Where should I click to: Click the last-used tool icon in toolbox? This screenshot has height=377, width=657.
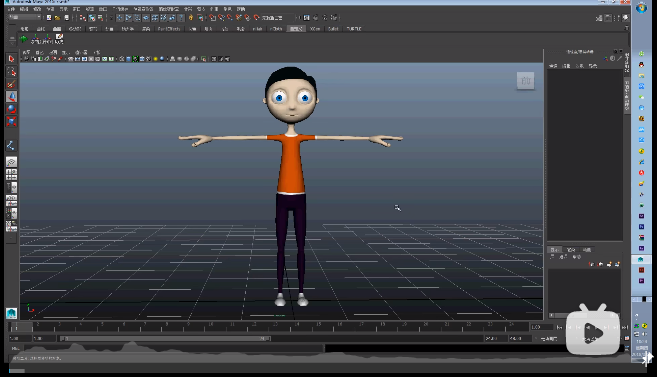coord(11,146)
